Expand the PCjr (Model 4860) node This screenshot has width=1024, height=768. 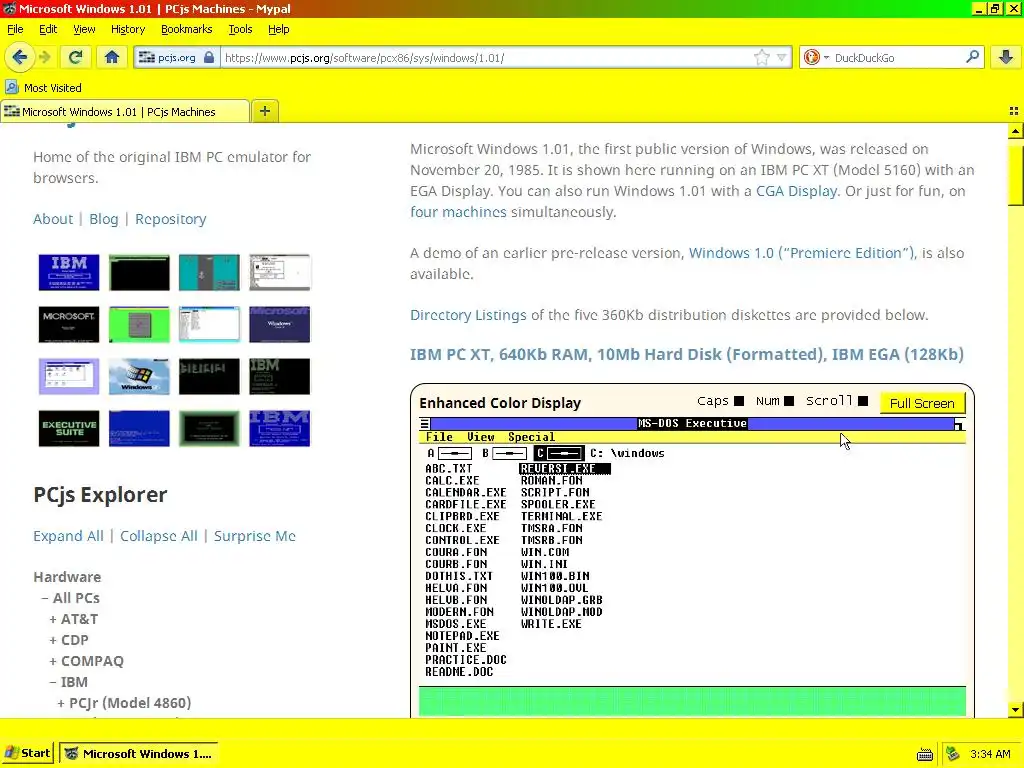(x=61, y=703)
